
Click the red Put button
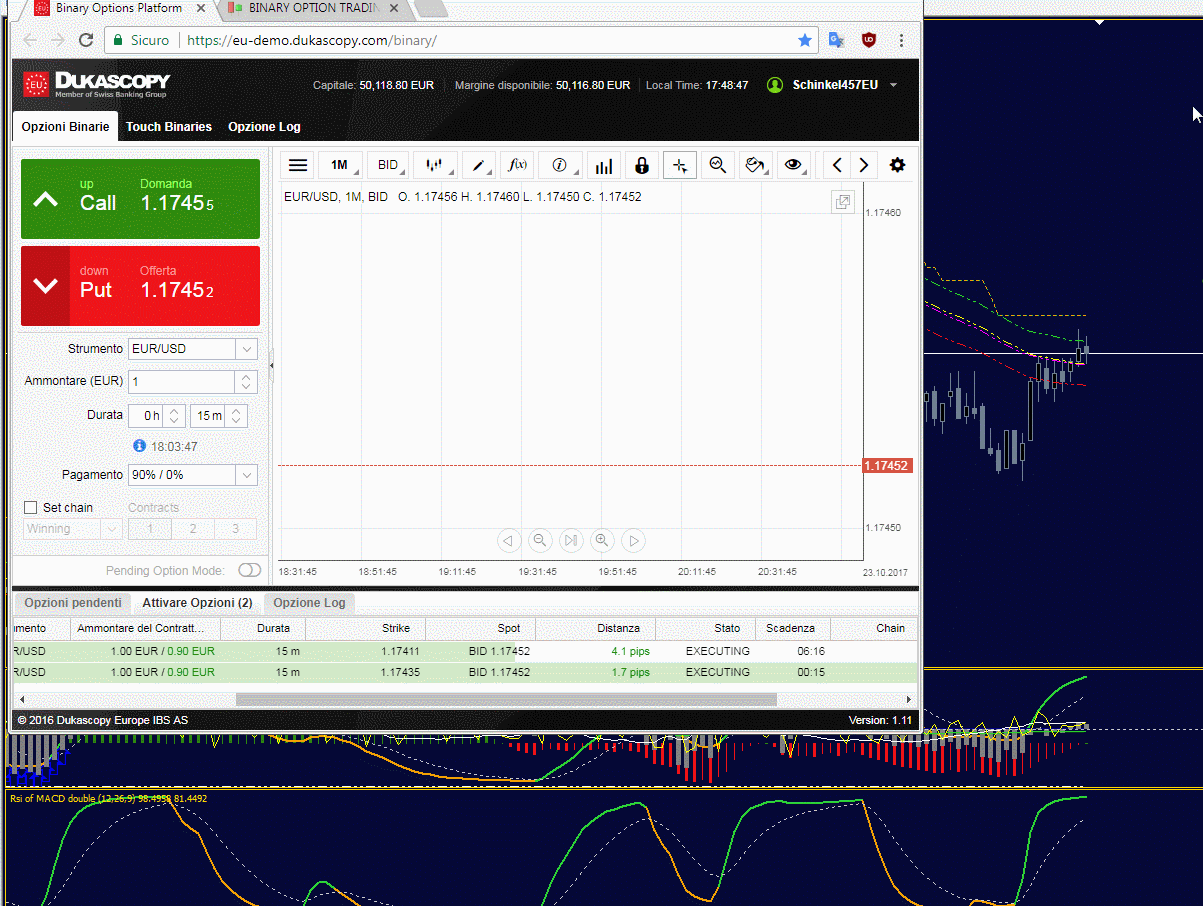140,286
